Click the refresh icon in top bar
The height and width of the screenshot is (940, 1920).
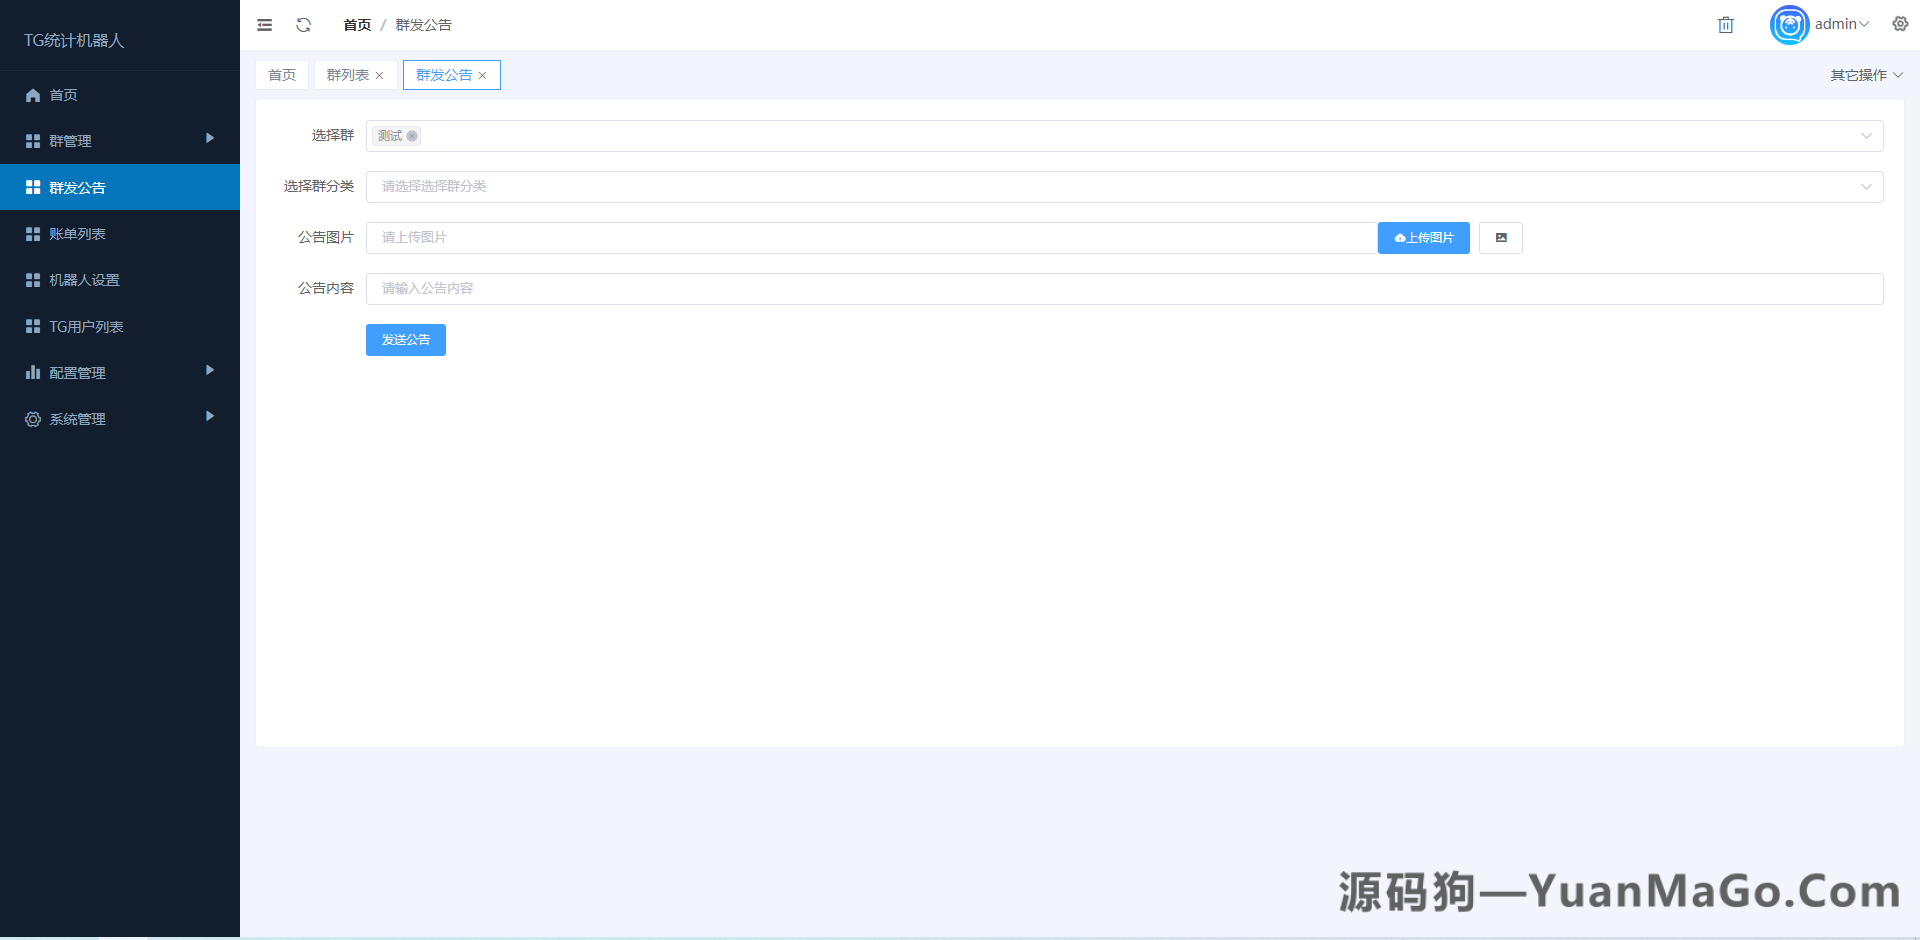click(303, 24)
